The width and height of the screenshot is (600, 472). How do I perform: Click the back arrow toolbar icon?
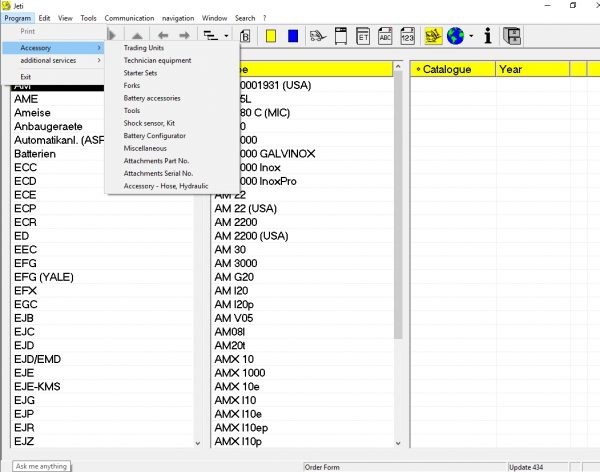[x=163, y=36]
